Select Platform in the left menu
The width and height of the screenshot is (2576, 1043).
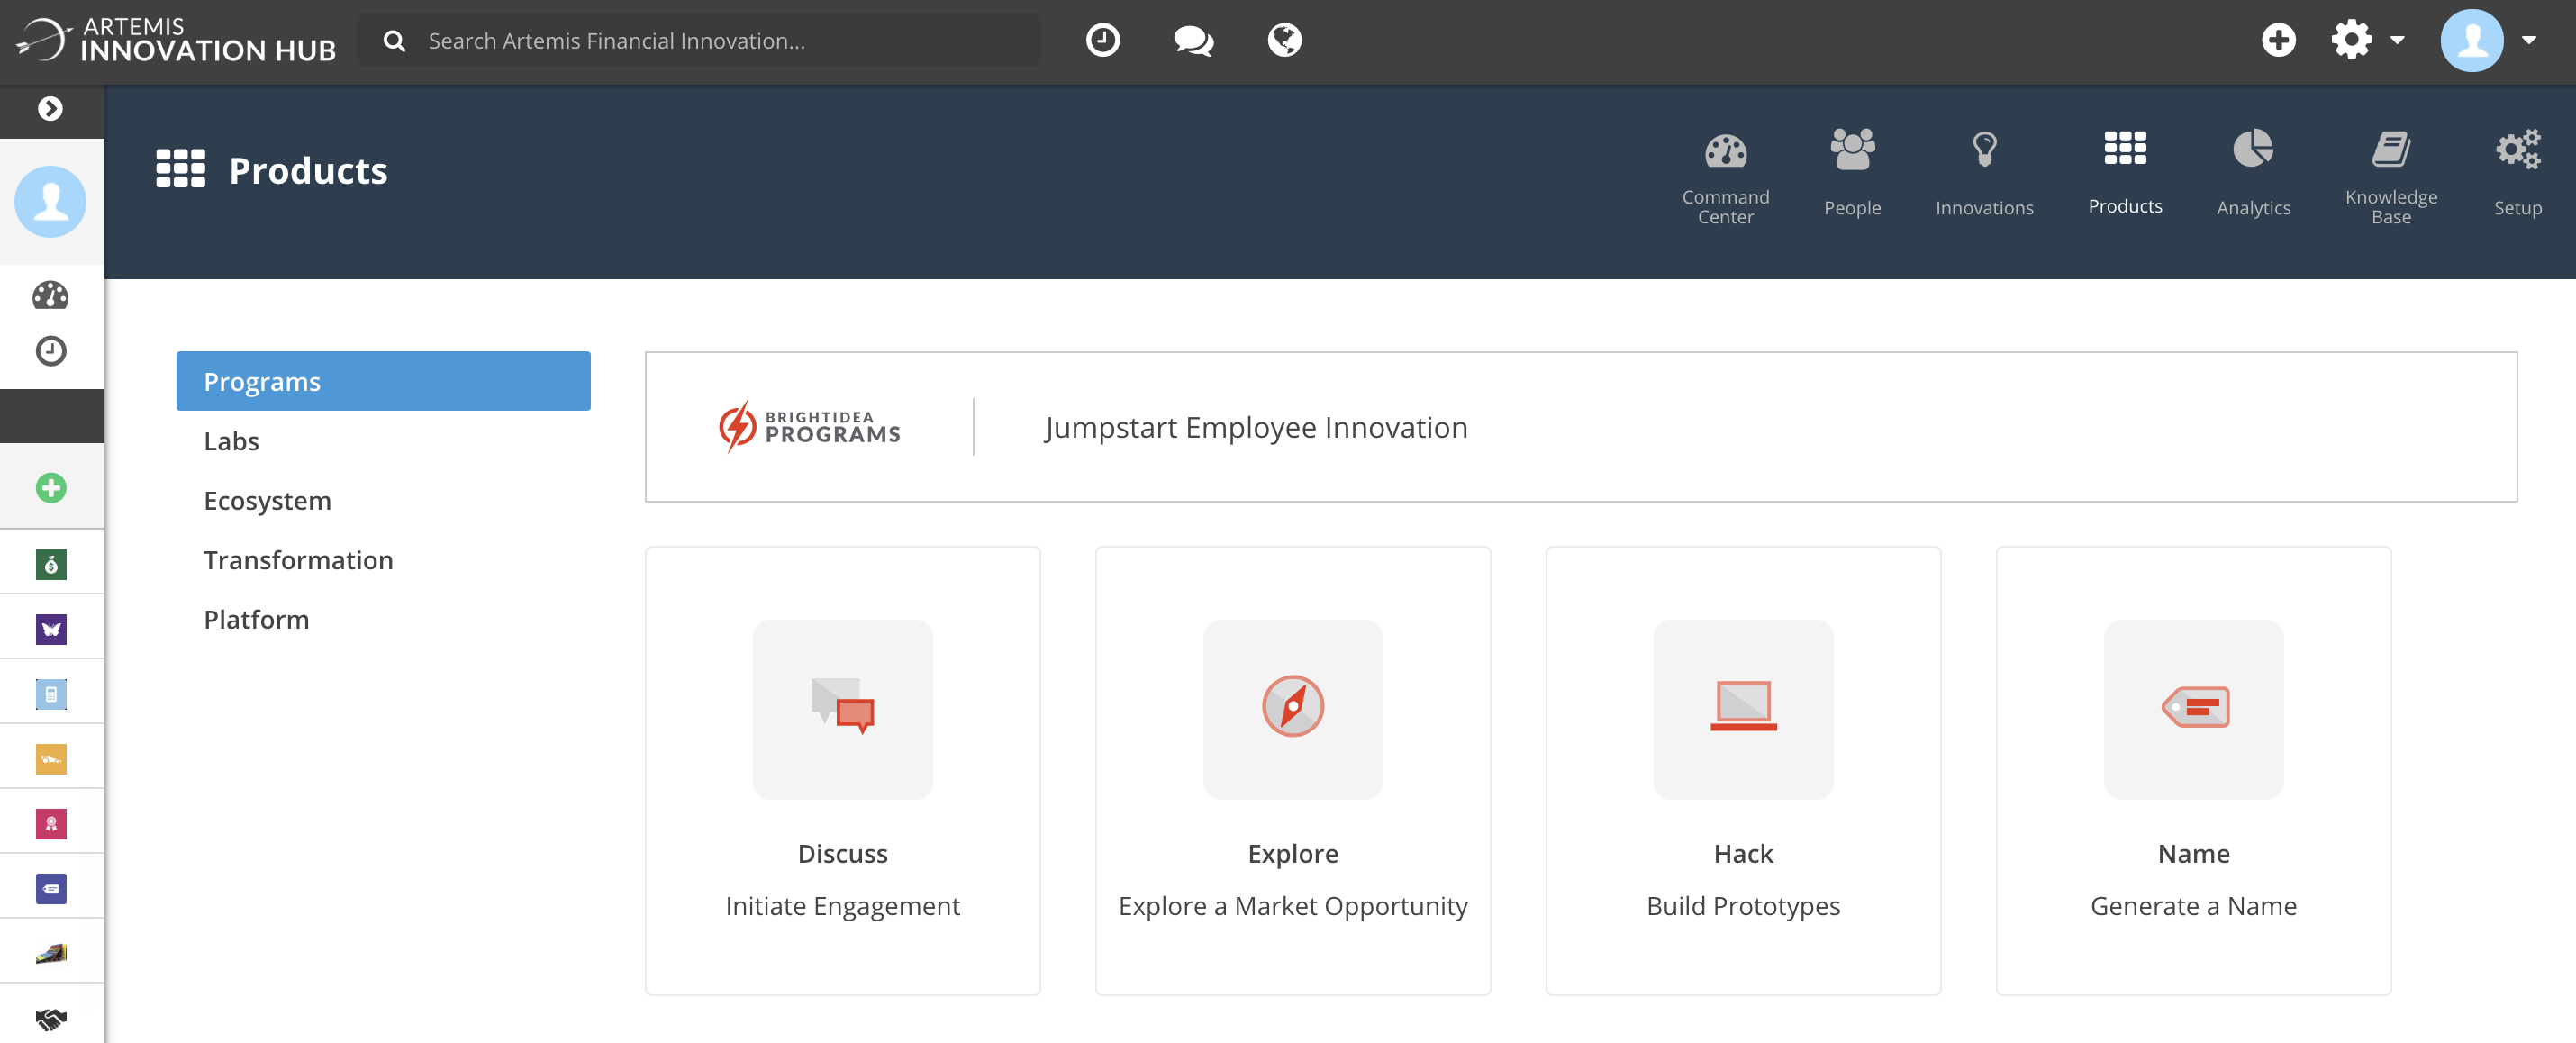(x=256, y=619)
